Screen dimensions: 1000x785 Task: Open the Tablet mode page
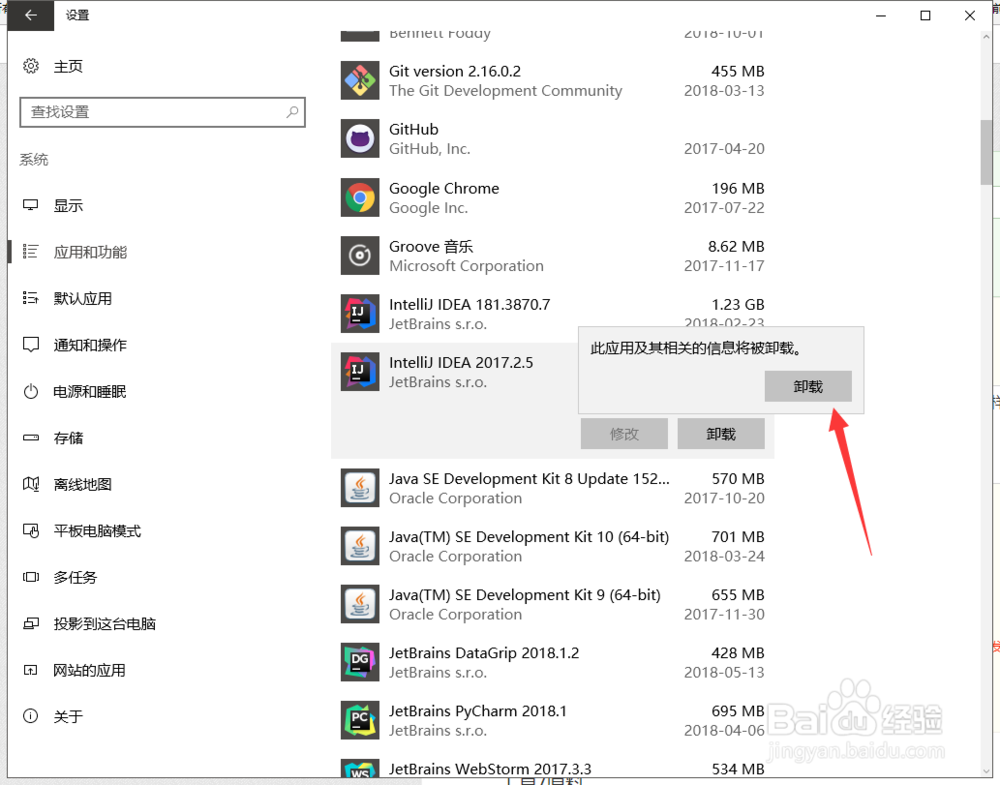(97, 531)
